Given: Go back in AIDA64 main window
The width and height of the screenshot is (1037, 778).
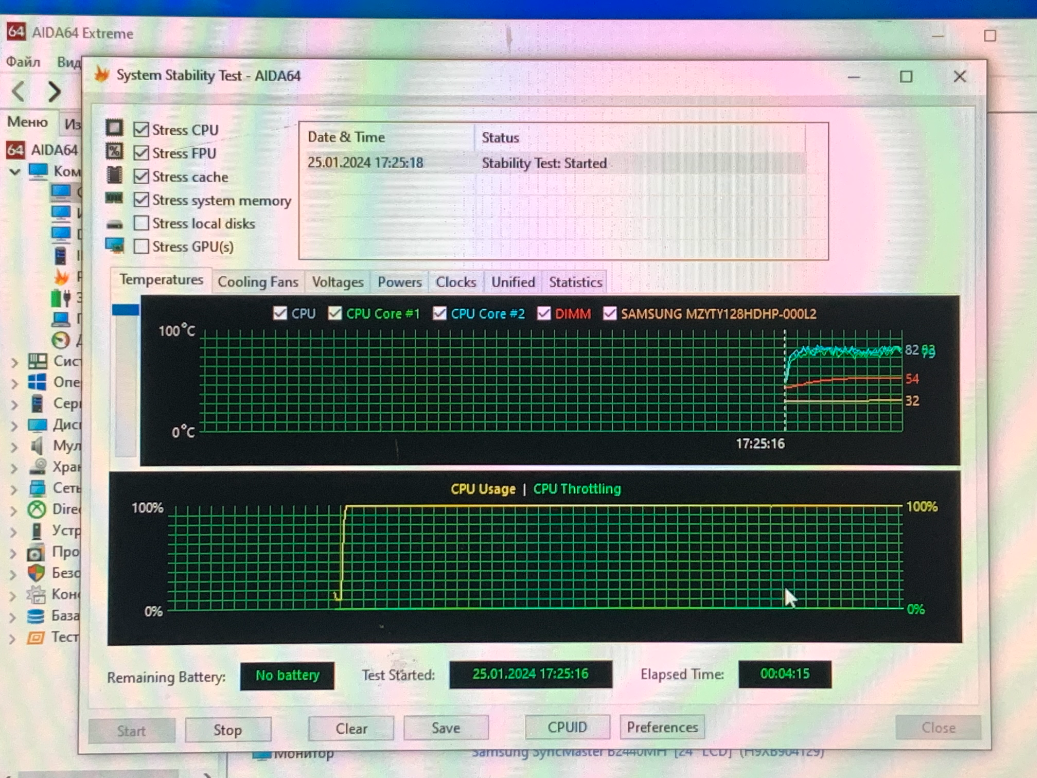Looking at the screenshot, I should 19,91.
